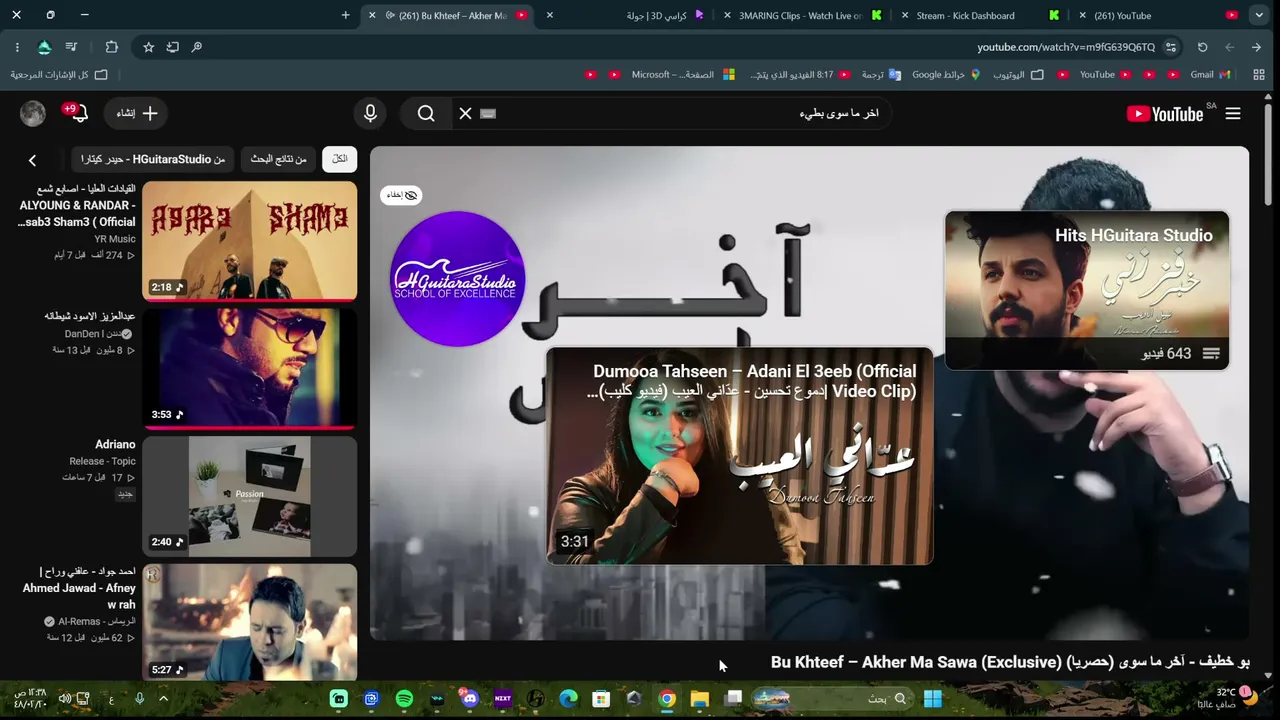
Task: Play the Asab3 Sham3 video thumbnail
Action: 249,241
